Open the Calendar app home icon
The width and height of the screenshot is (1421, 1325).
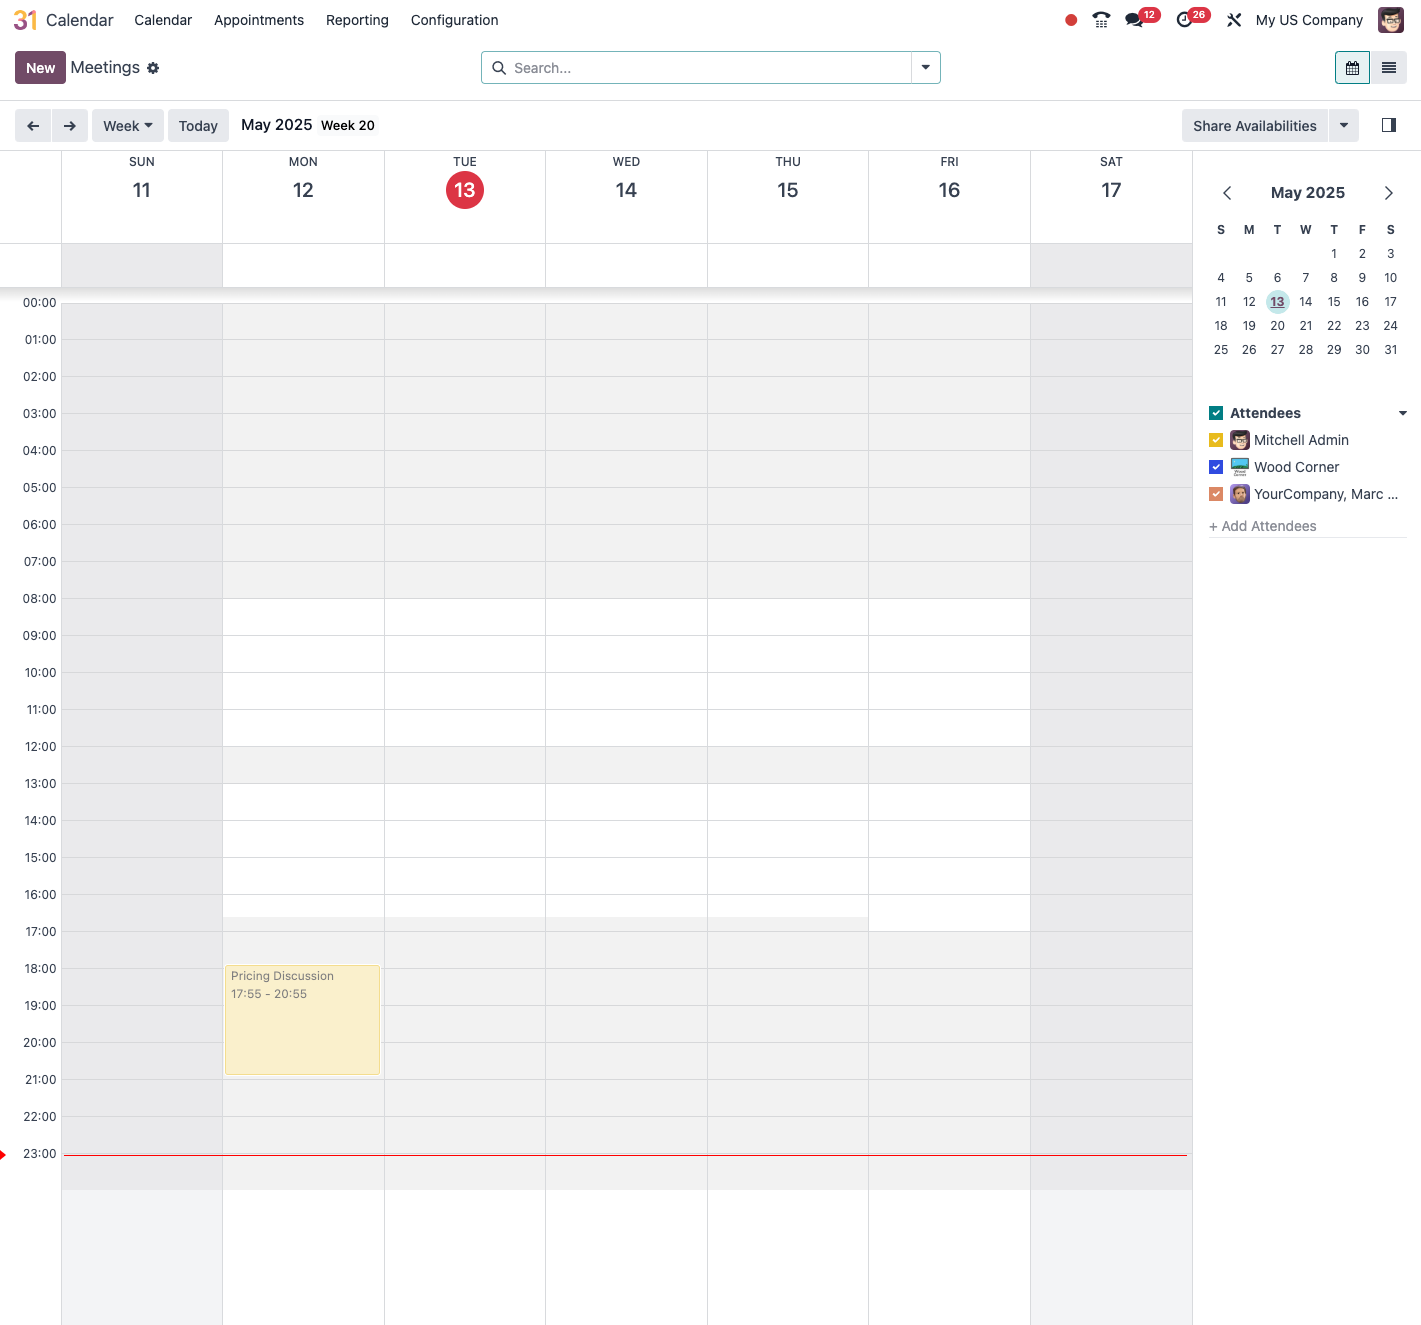click(x=25, y=20)
